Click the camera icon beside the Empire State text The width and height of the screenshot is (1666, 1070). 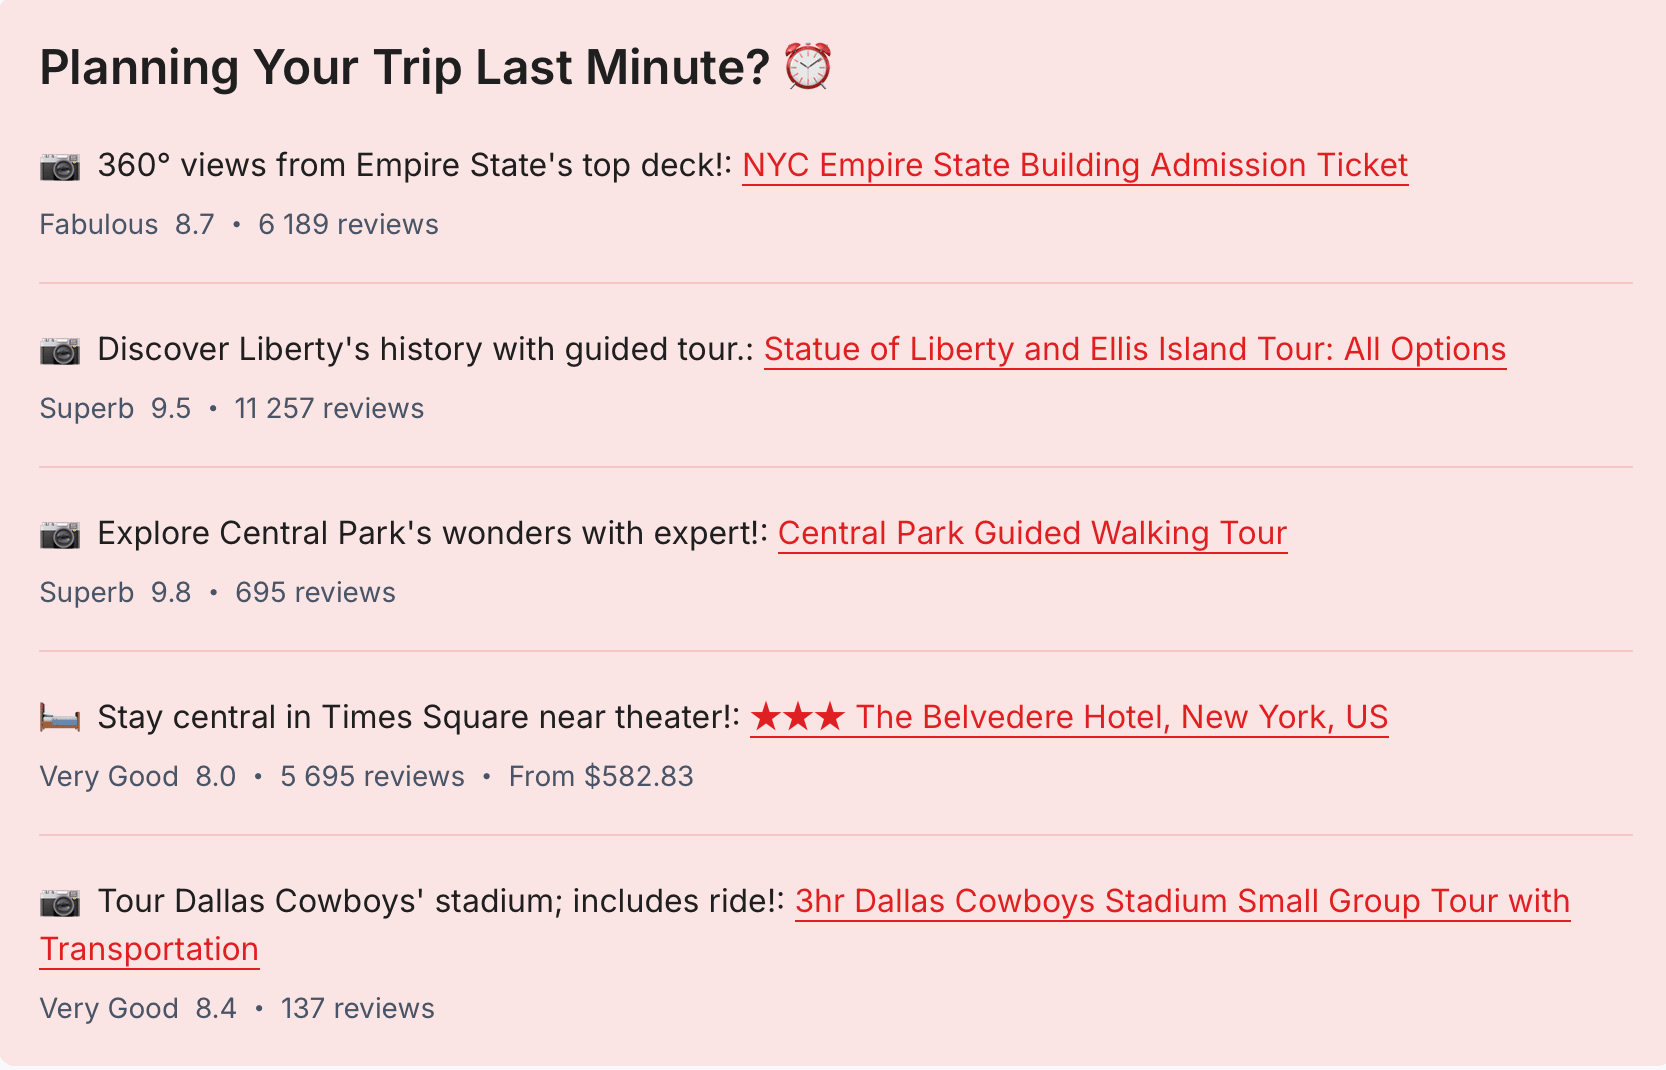pos(60,166)
